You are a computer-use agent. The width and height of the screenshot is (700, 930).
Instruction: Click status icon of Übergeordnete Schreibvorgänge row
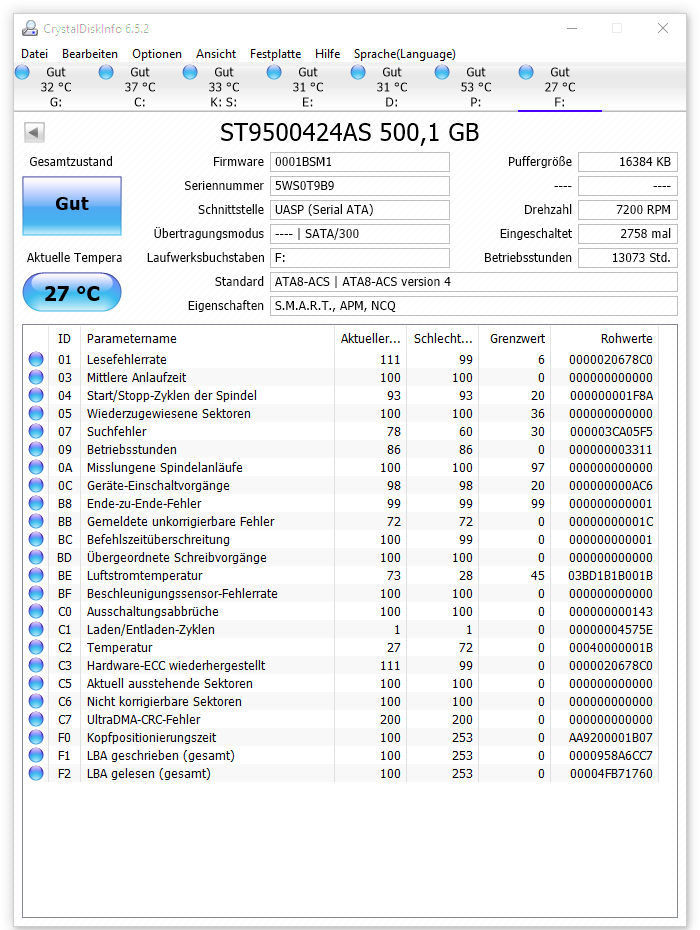pyautogui.click(x=36, y=557)
